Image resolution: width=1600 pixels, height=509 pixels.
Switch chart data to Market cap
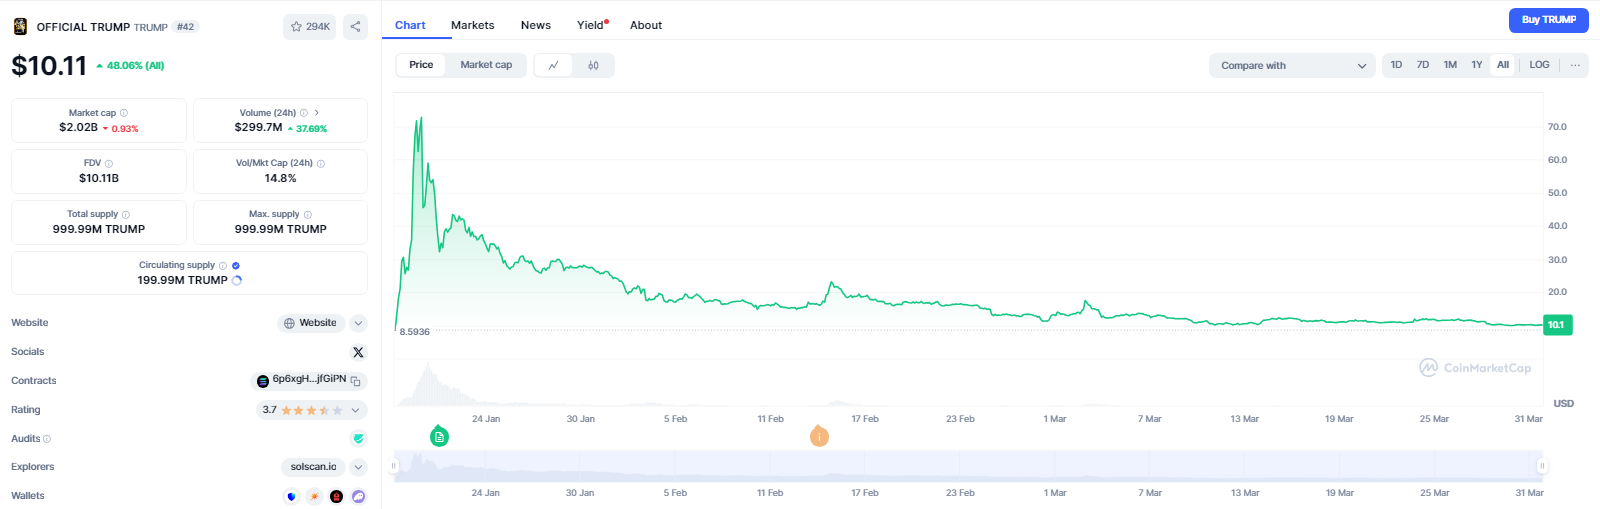click(486, 65)
